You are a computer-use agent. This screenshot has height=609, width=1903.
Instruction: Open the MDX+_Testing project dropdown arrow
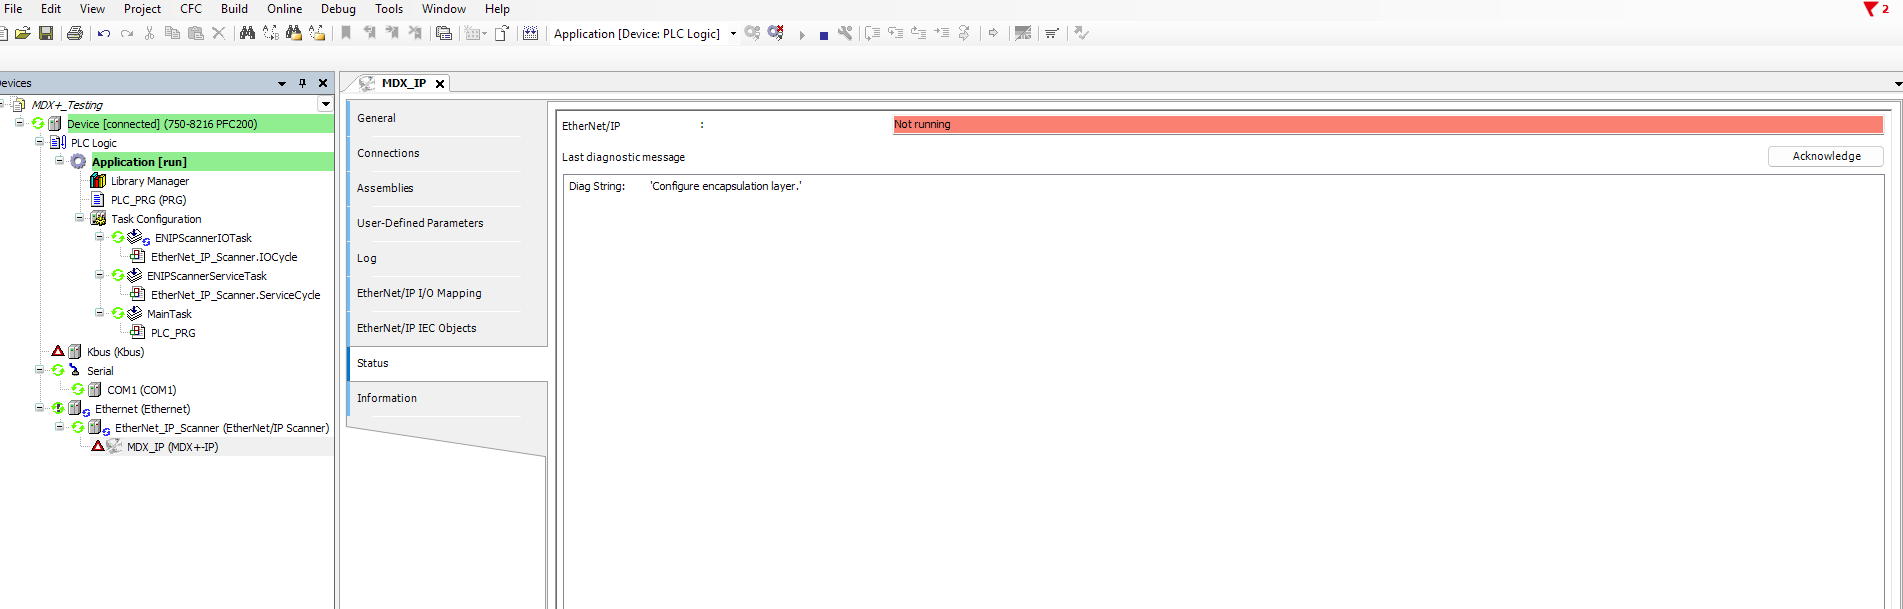pos(325,104)
